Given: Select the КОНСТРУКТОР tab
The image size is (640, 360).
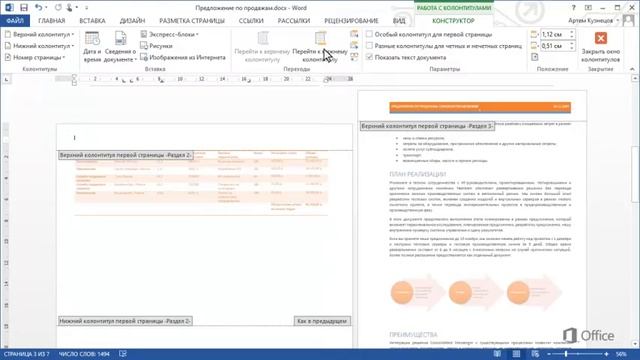Looking at the screenshot, I should 453,20.
